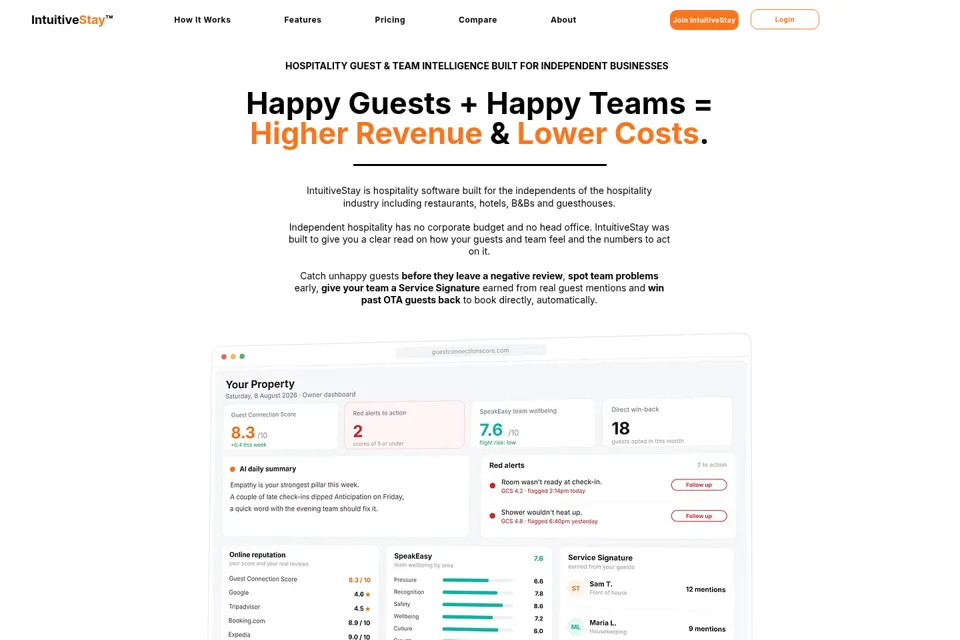Open the Features menu item
This screenshot has height=640, width=960.
point(302,20)
